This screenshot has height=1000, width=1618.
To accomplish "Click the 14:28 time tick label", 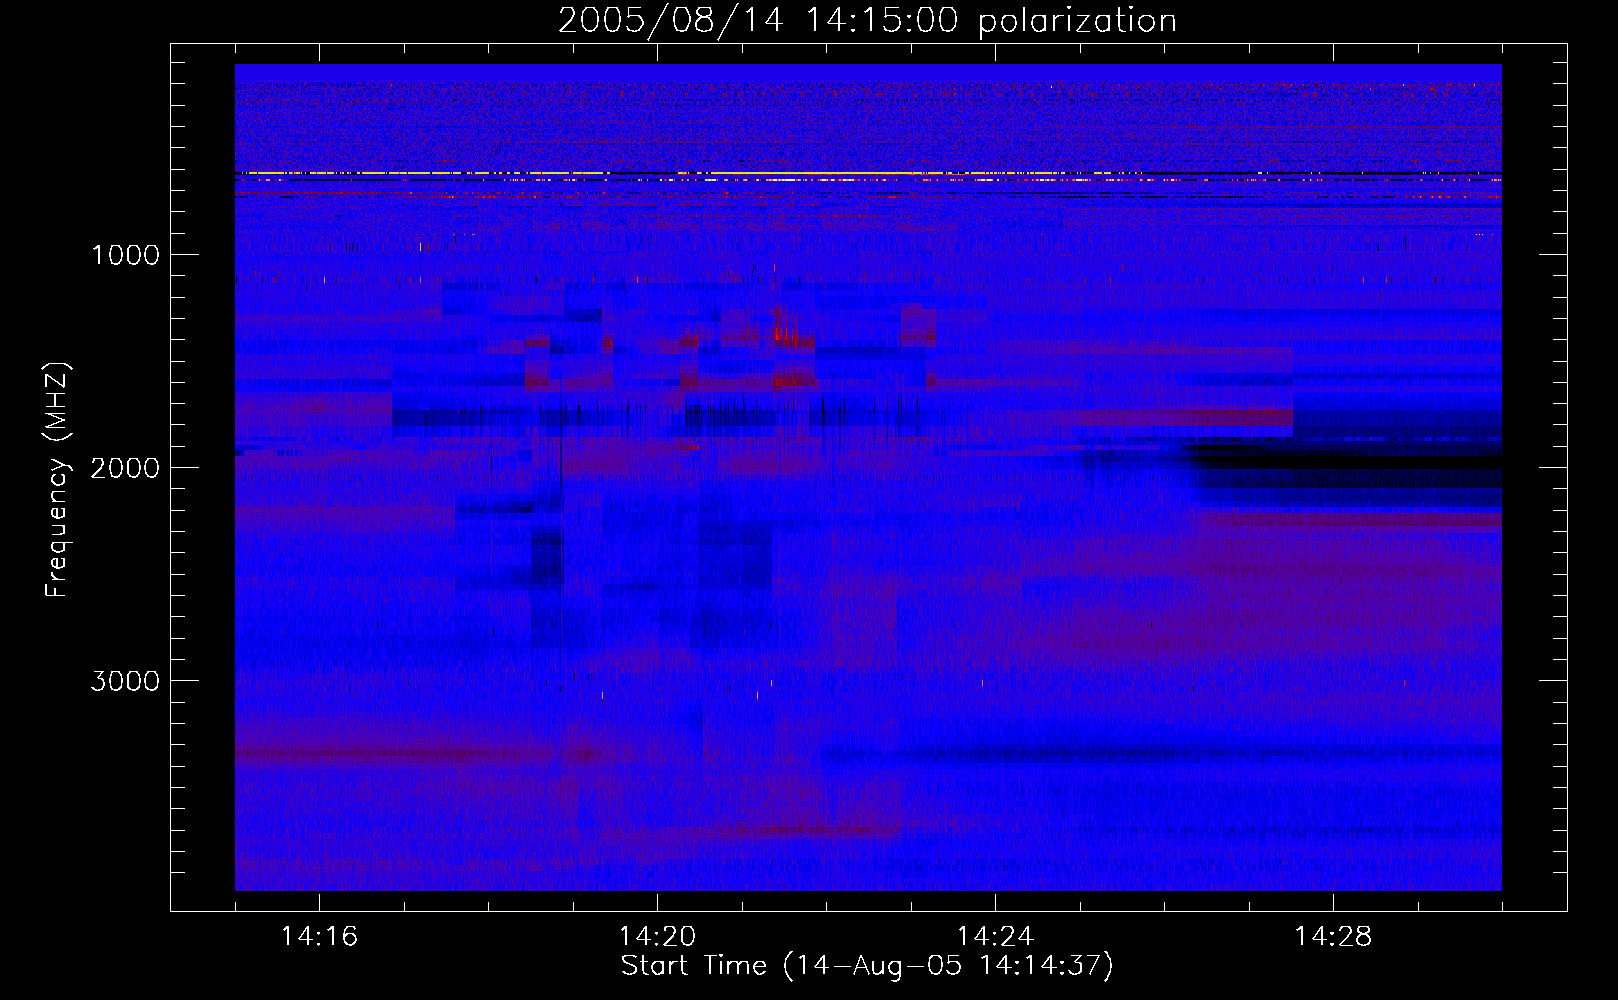I will [x=1333, y=937].
